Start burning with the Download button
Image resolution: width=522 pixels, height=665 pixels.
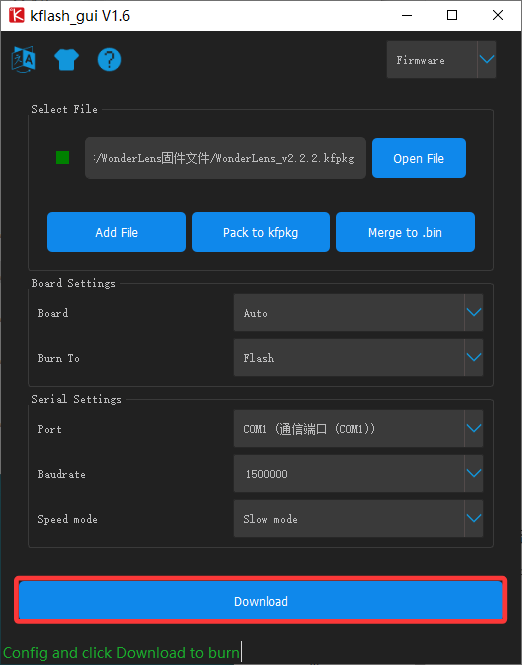(x=260, y=601)
